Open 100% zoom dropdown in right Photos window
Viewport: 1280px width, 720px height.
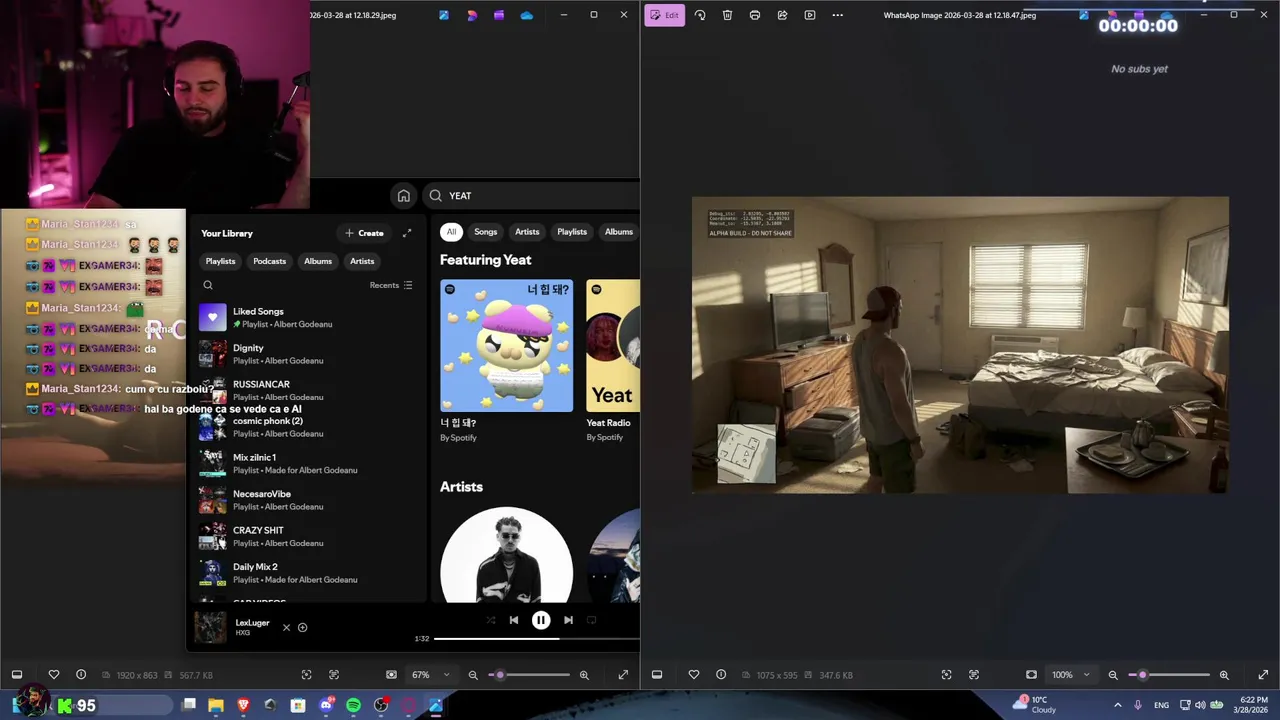(x=1069, y=675)
